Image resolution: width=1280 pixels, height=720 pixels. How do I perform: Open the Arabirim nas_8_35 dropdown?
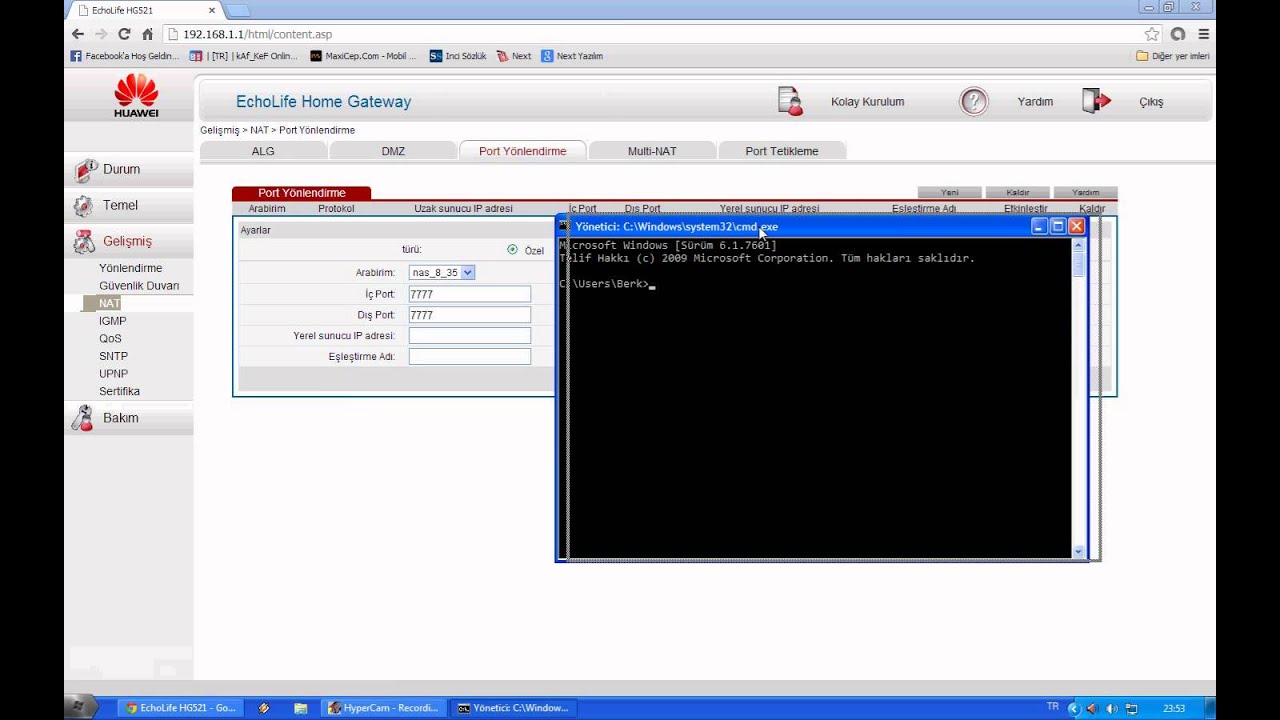[x=441, y=272]
